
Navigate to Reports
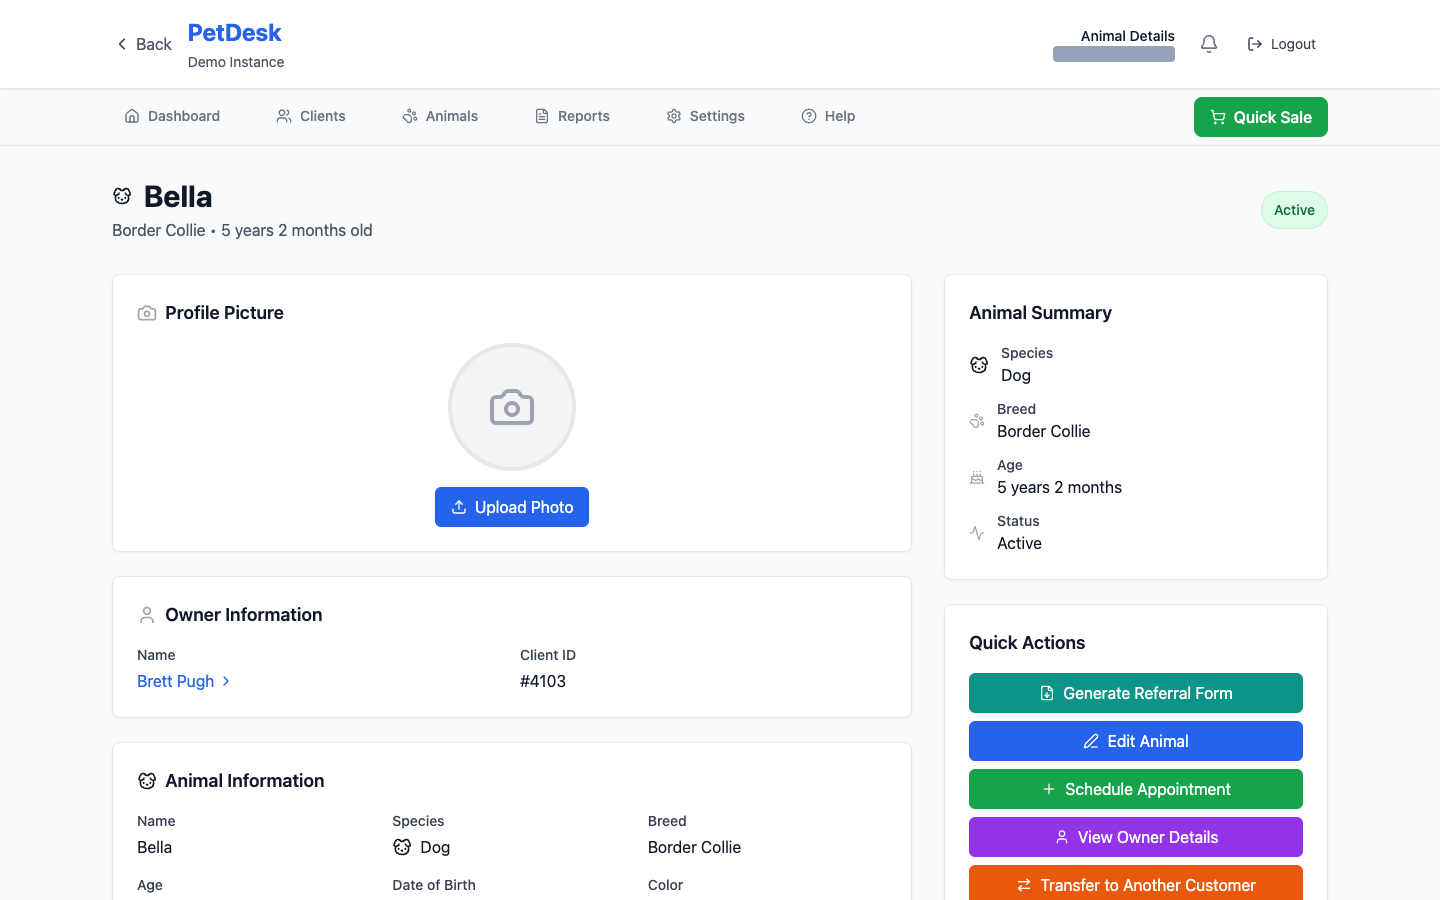tap(572, 116)
